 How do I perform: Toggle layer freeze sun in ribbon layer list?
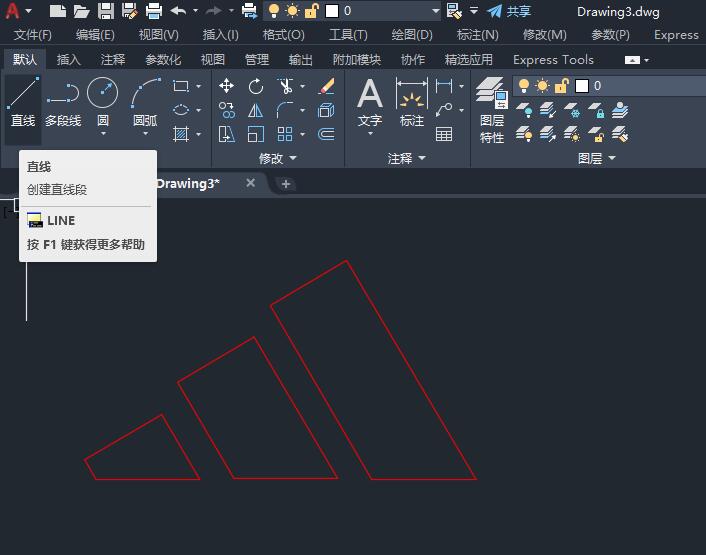point(542,86)
